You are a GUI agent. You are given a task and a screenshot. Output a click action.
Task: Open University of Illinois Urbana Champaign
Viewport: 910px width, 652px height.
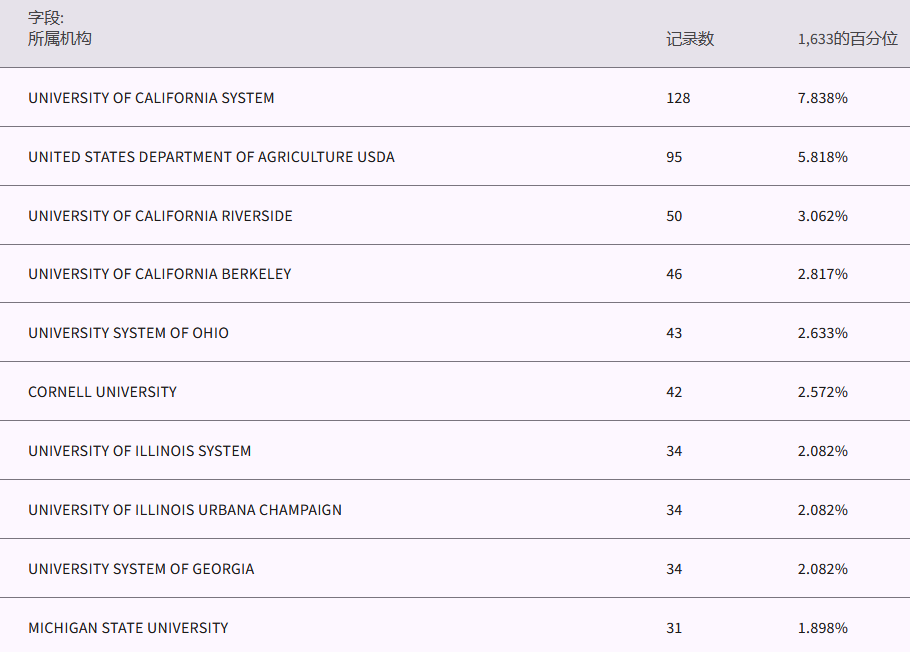tap(185, 510)
